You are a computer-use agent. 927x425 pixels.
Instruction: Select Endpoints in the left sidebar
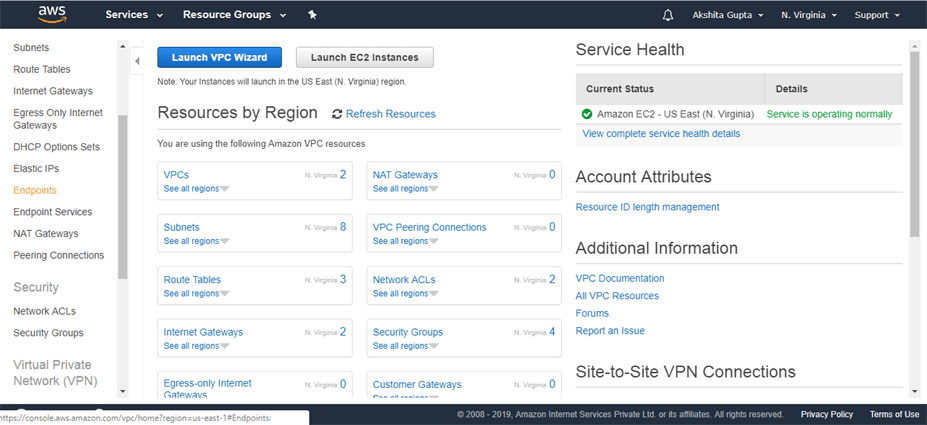pos(35,190)
